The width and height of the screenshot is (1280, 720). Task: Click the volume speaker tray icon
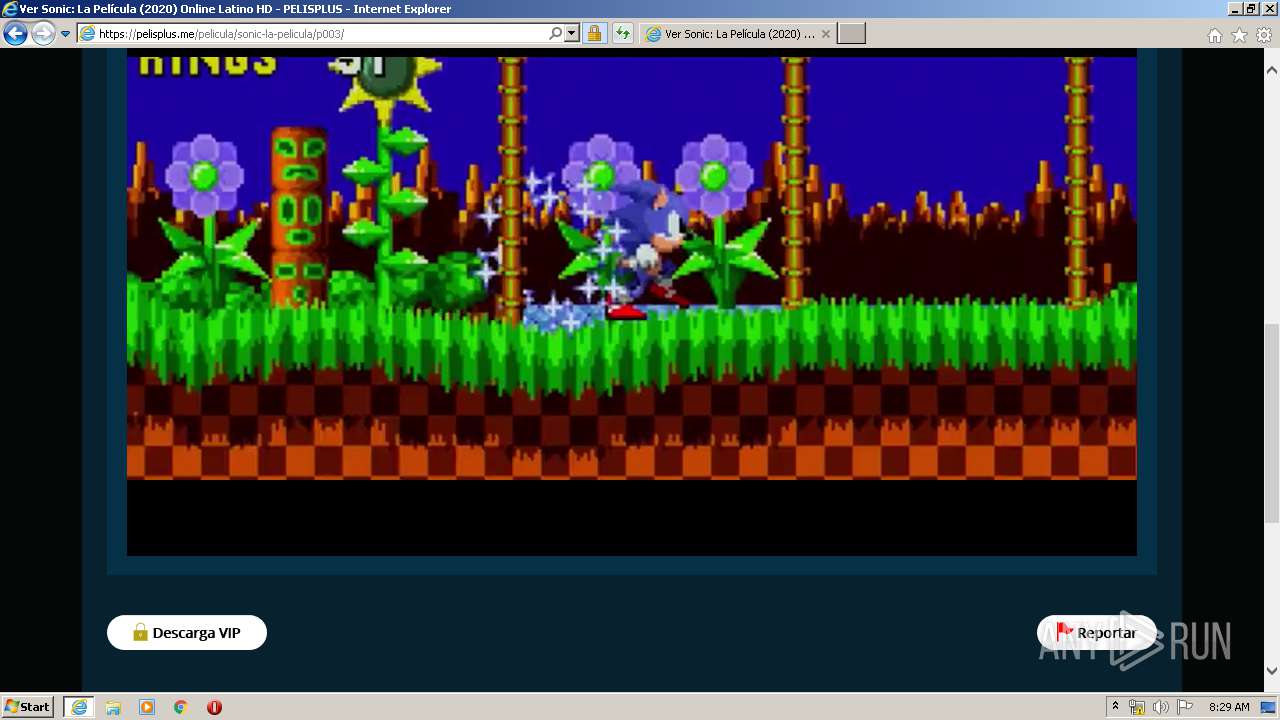click(1161, 707)
